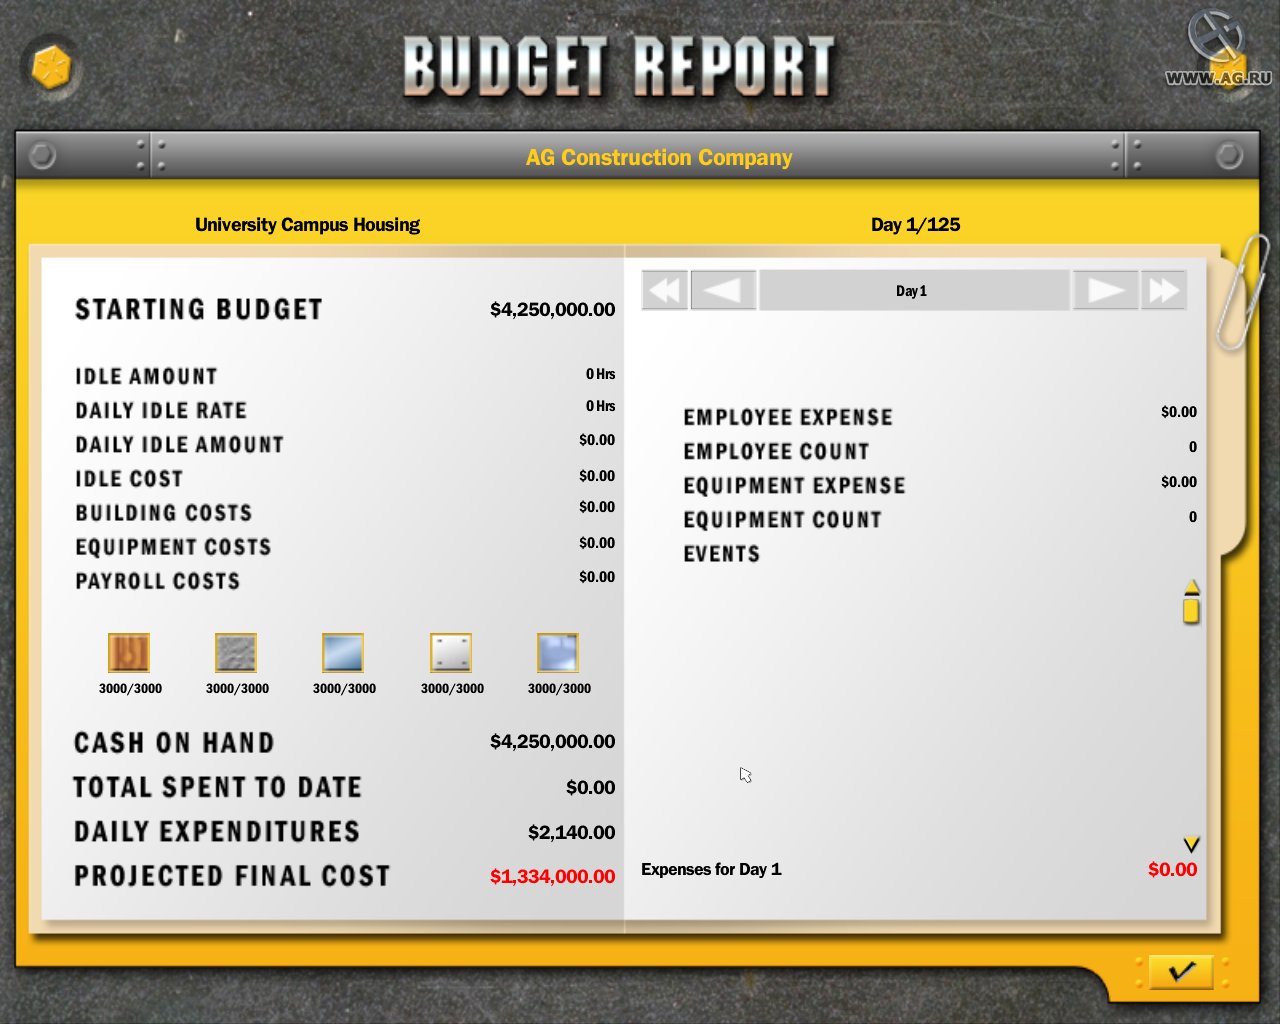The height and width of the screenshot is (1024, 1280).
Task: Click the Employee Expense label
Action: [788, 417]
